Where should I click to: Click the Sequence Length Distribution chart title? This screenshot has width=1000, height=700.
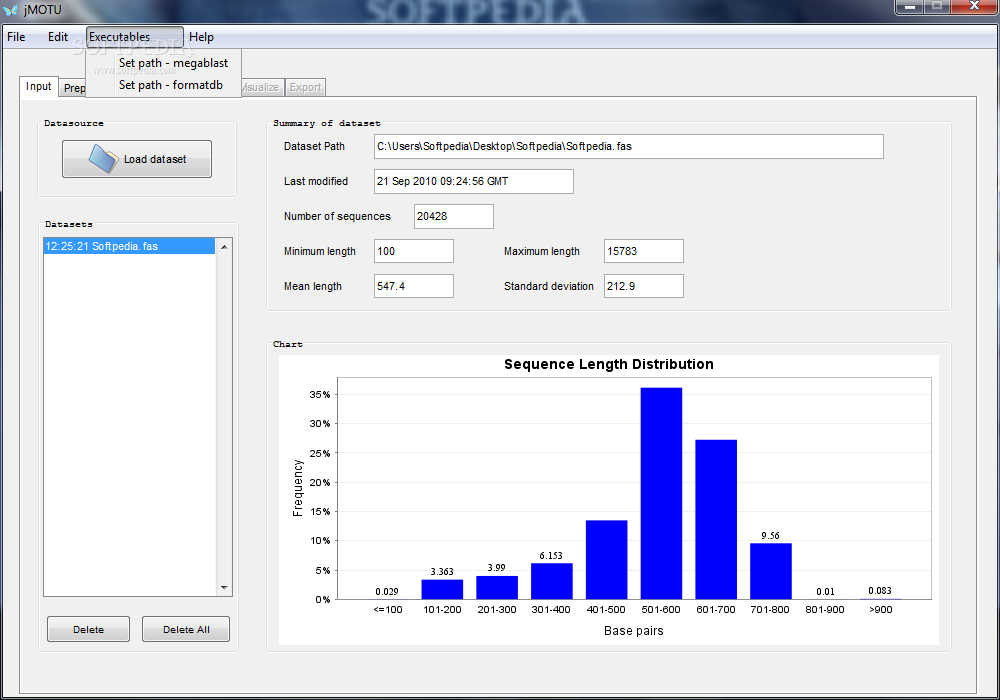[x=608, y=364]
